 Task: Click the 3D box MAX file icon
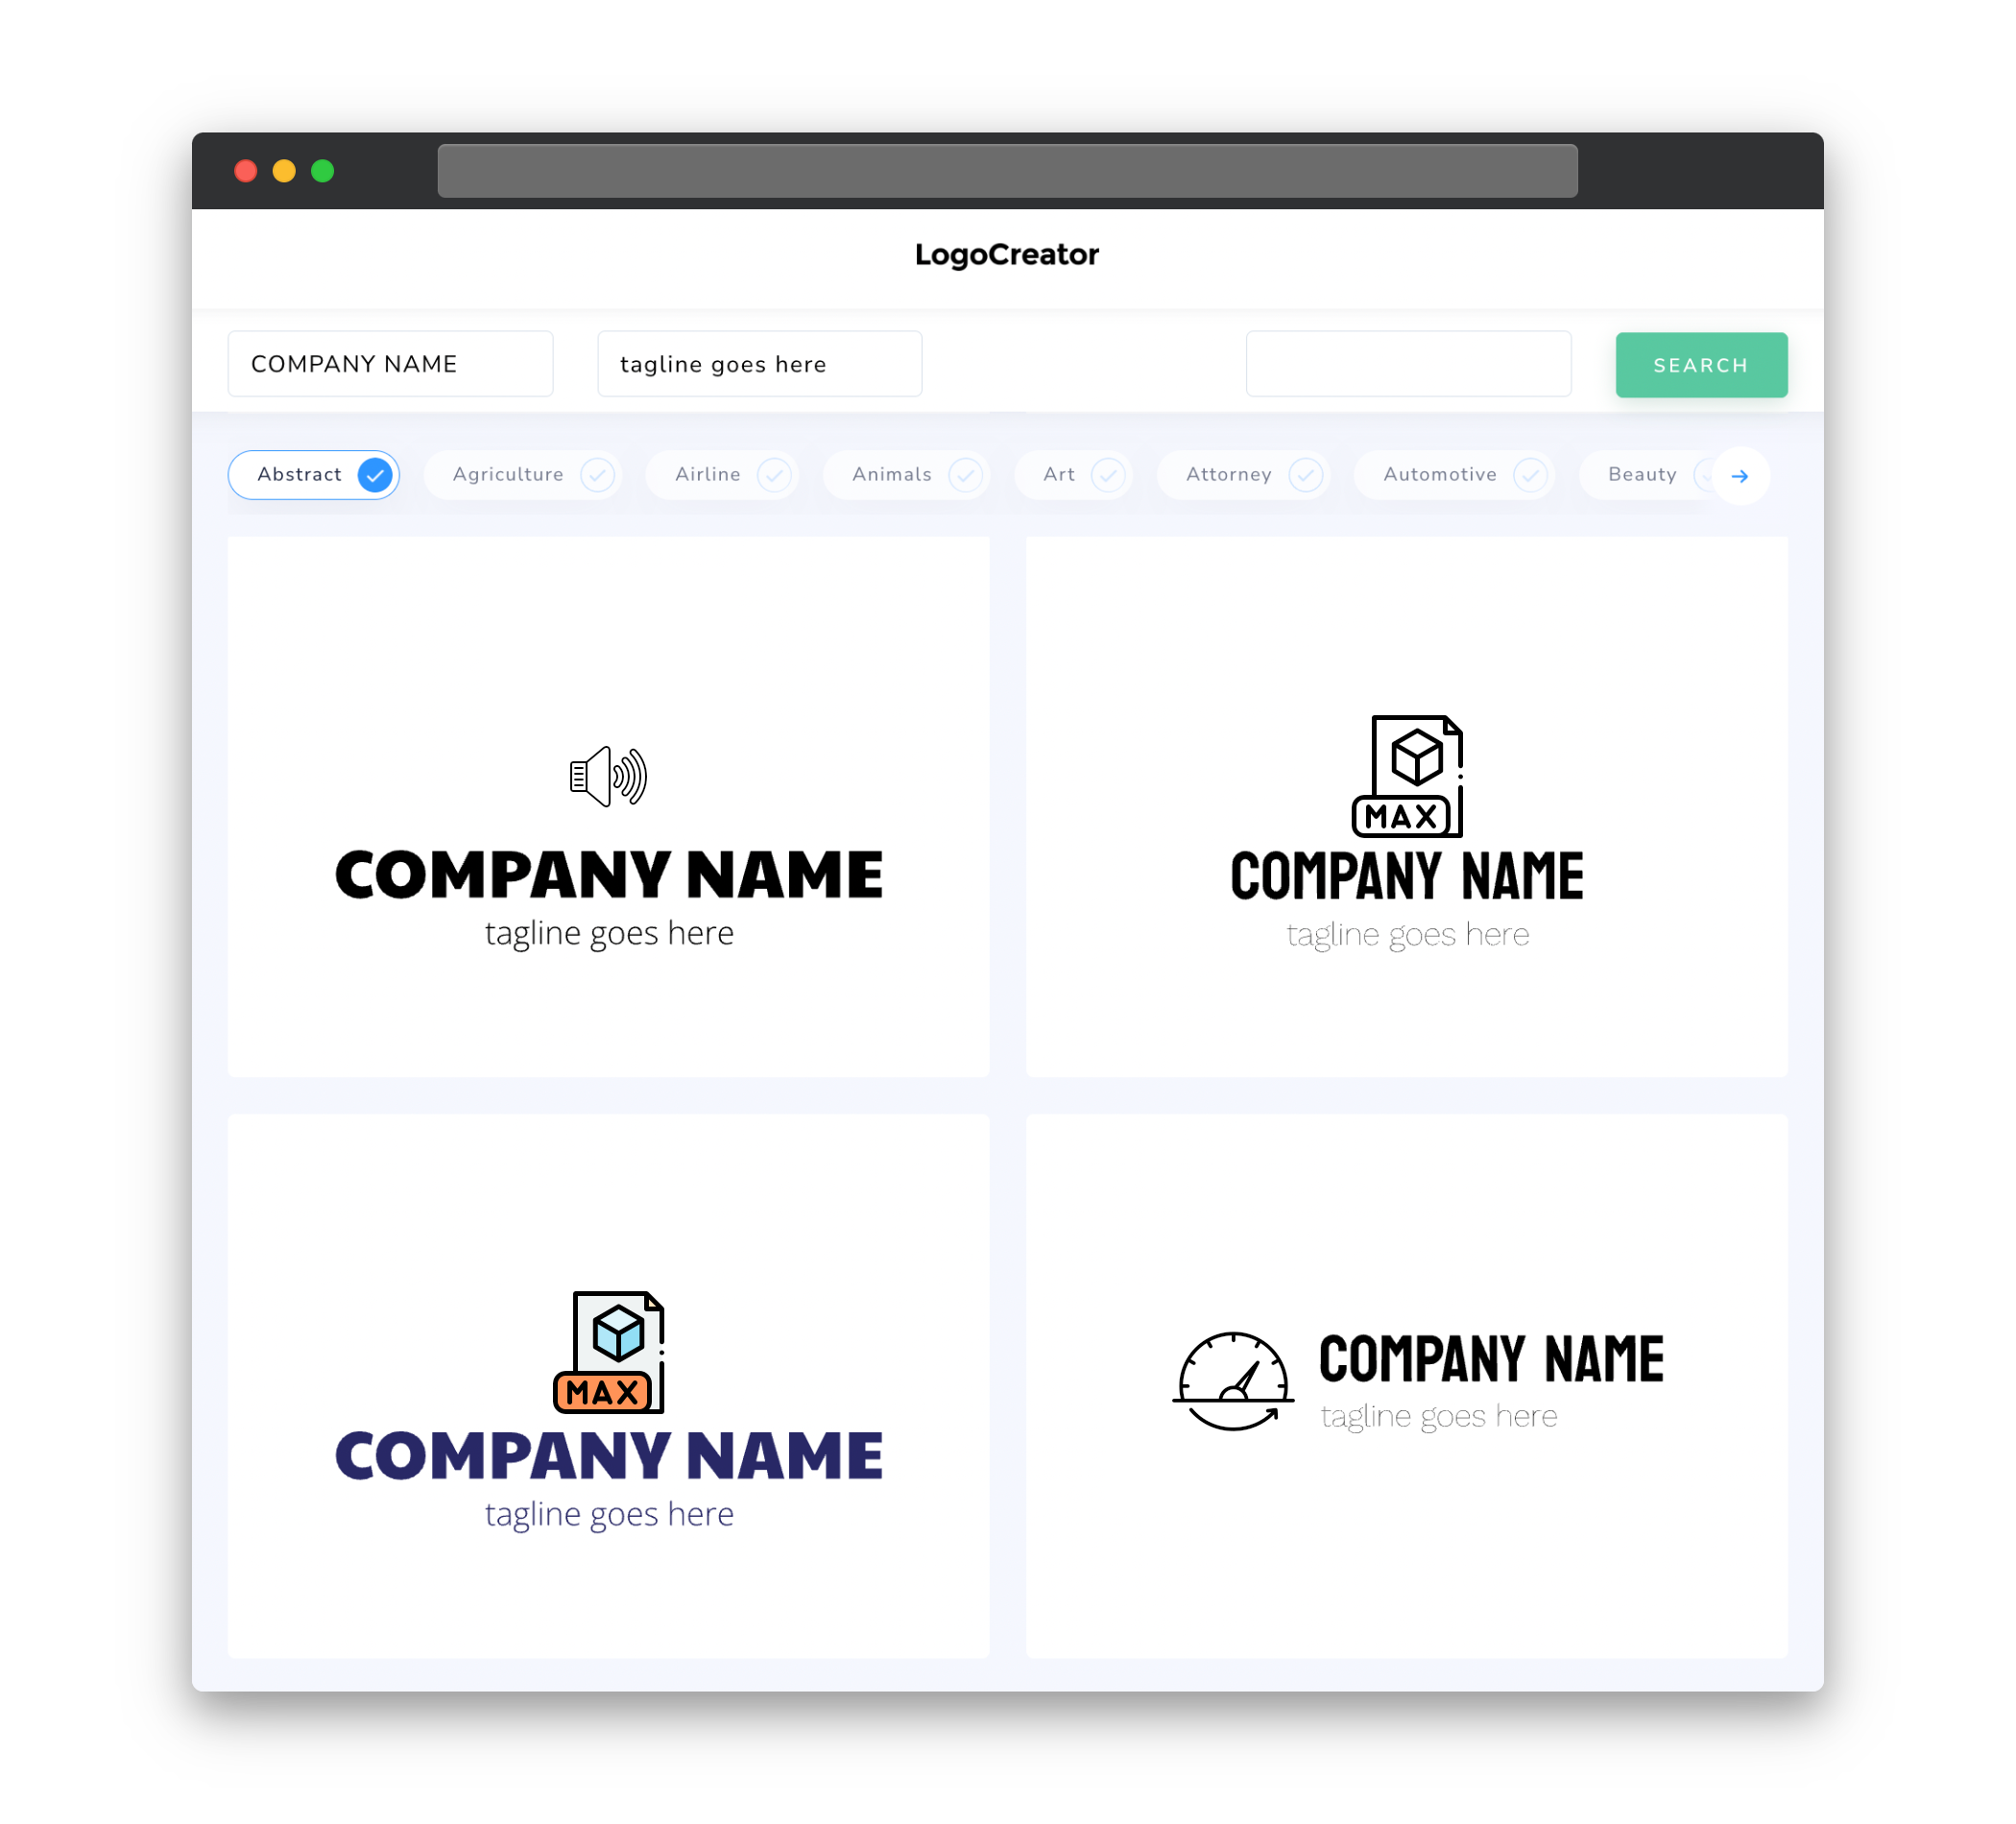[x=1406, y=776]
